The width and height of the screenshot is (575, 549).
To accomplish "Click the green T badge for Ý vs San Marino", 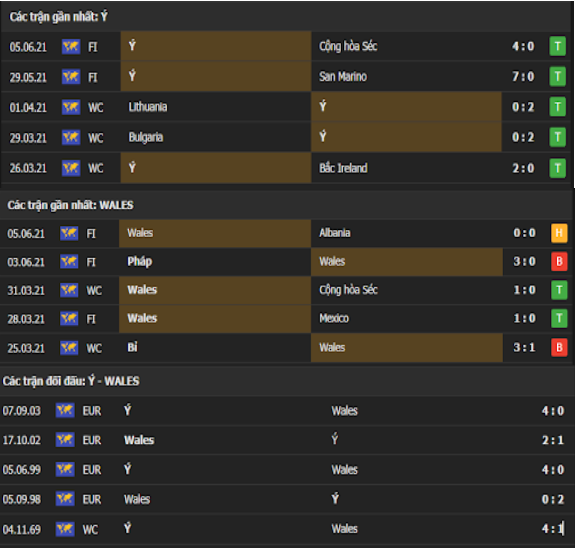I will (x=557, y=77).
